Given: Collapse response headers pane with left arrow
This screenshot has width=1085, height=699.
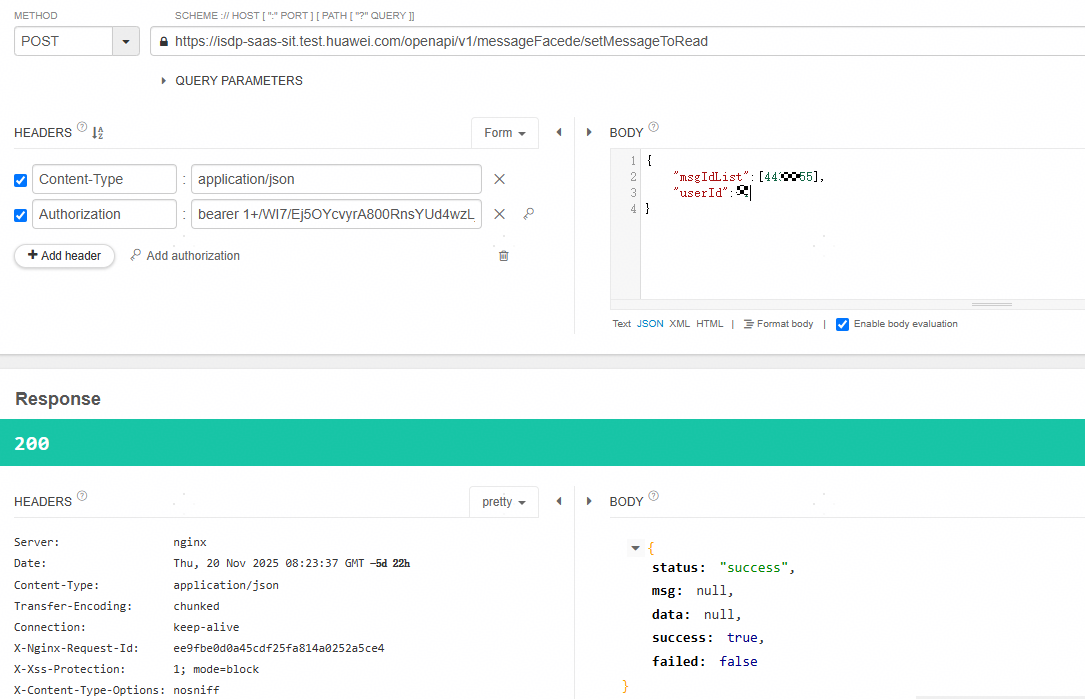Looking at the screenshot, I should click(x=558, y=501).
